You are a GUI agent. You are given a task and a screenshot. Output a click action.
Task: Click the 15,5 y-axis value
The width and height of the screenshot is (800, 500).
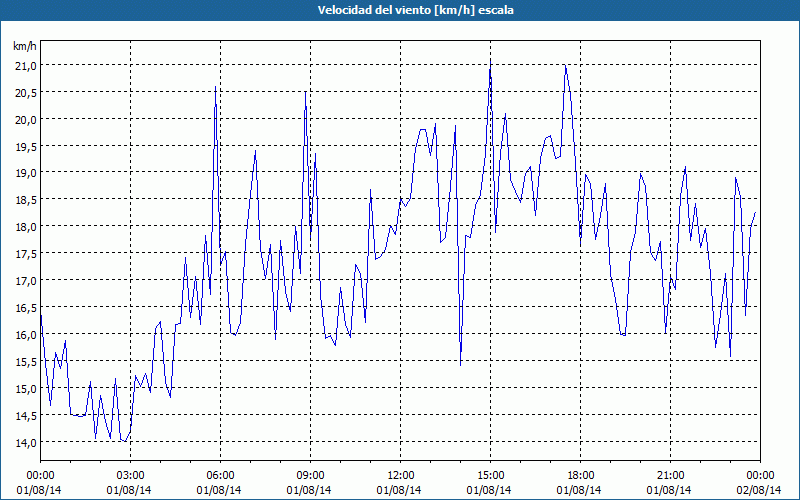[x=26, y=361]
